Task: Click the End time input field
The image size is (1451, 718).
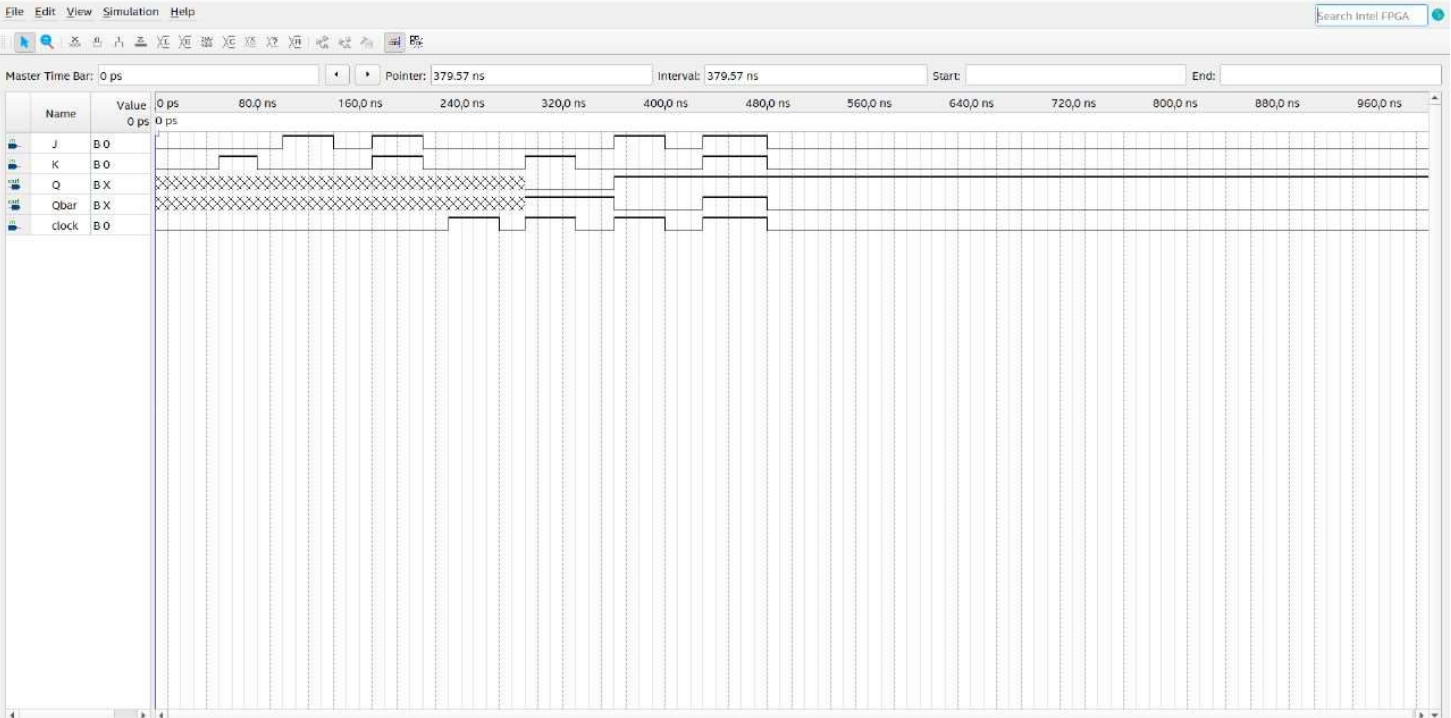Action: point(1330,73)
